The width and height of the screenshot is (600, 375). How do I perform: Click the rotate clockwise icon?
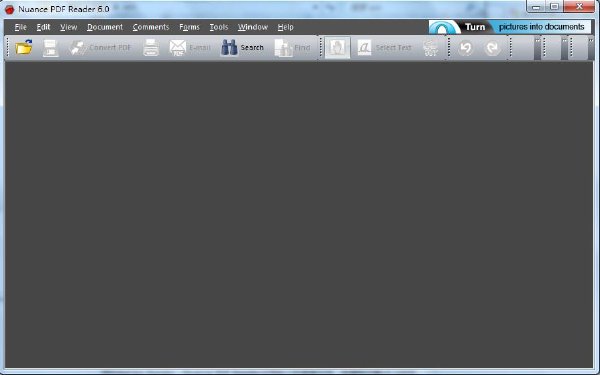492,48
